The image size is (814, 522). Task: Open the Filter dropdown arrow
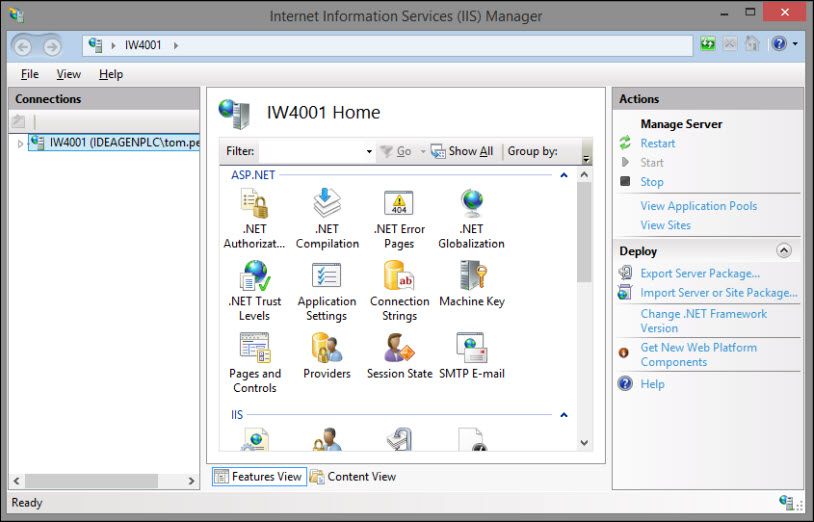(x=369, y=152)
